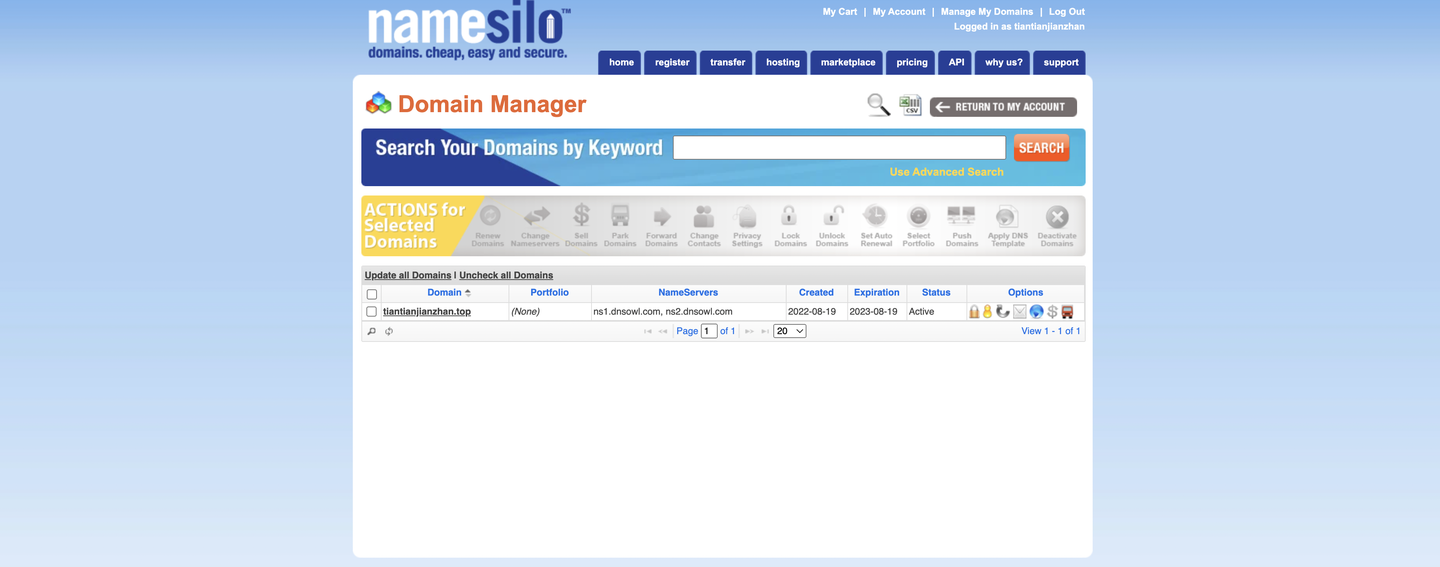Sort by the Created column header

pos(816,293)
